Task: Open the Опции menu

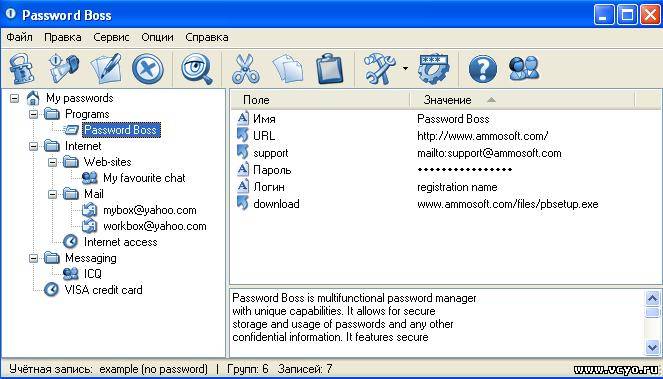Action: (157, 37)
